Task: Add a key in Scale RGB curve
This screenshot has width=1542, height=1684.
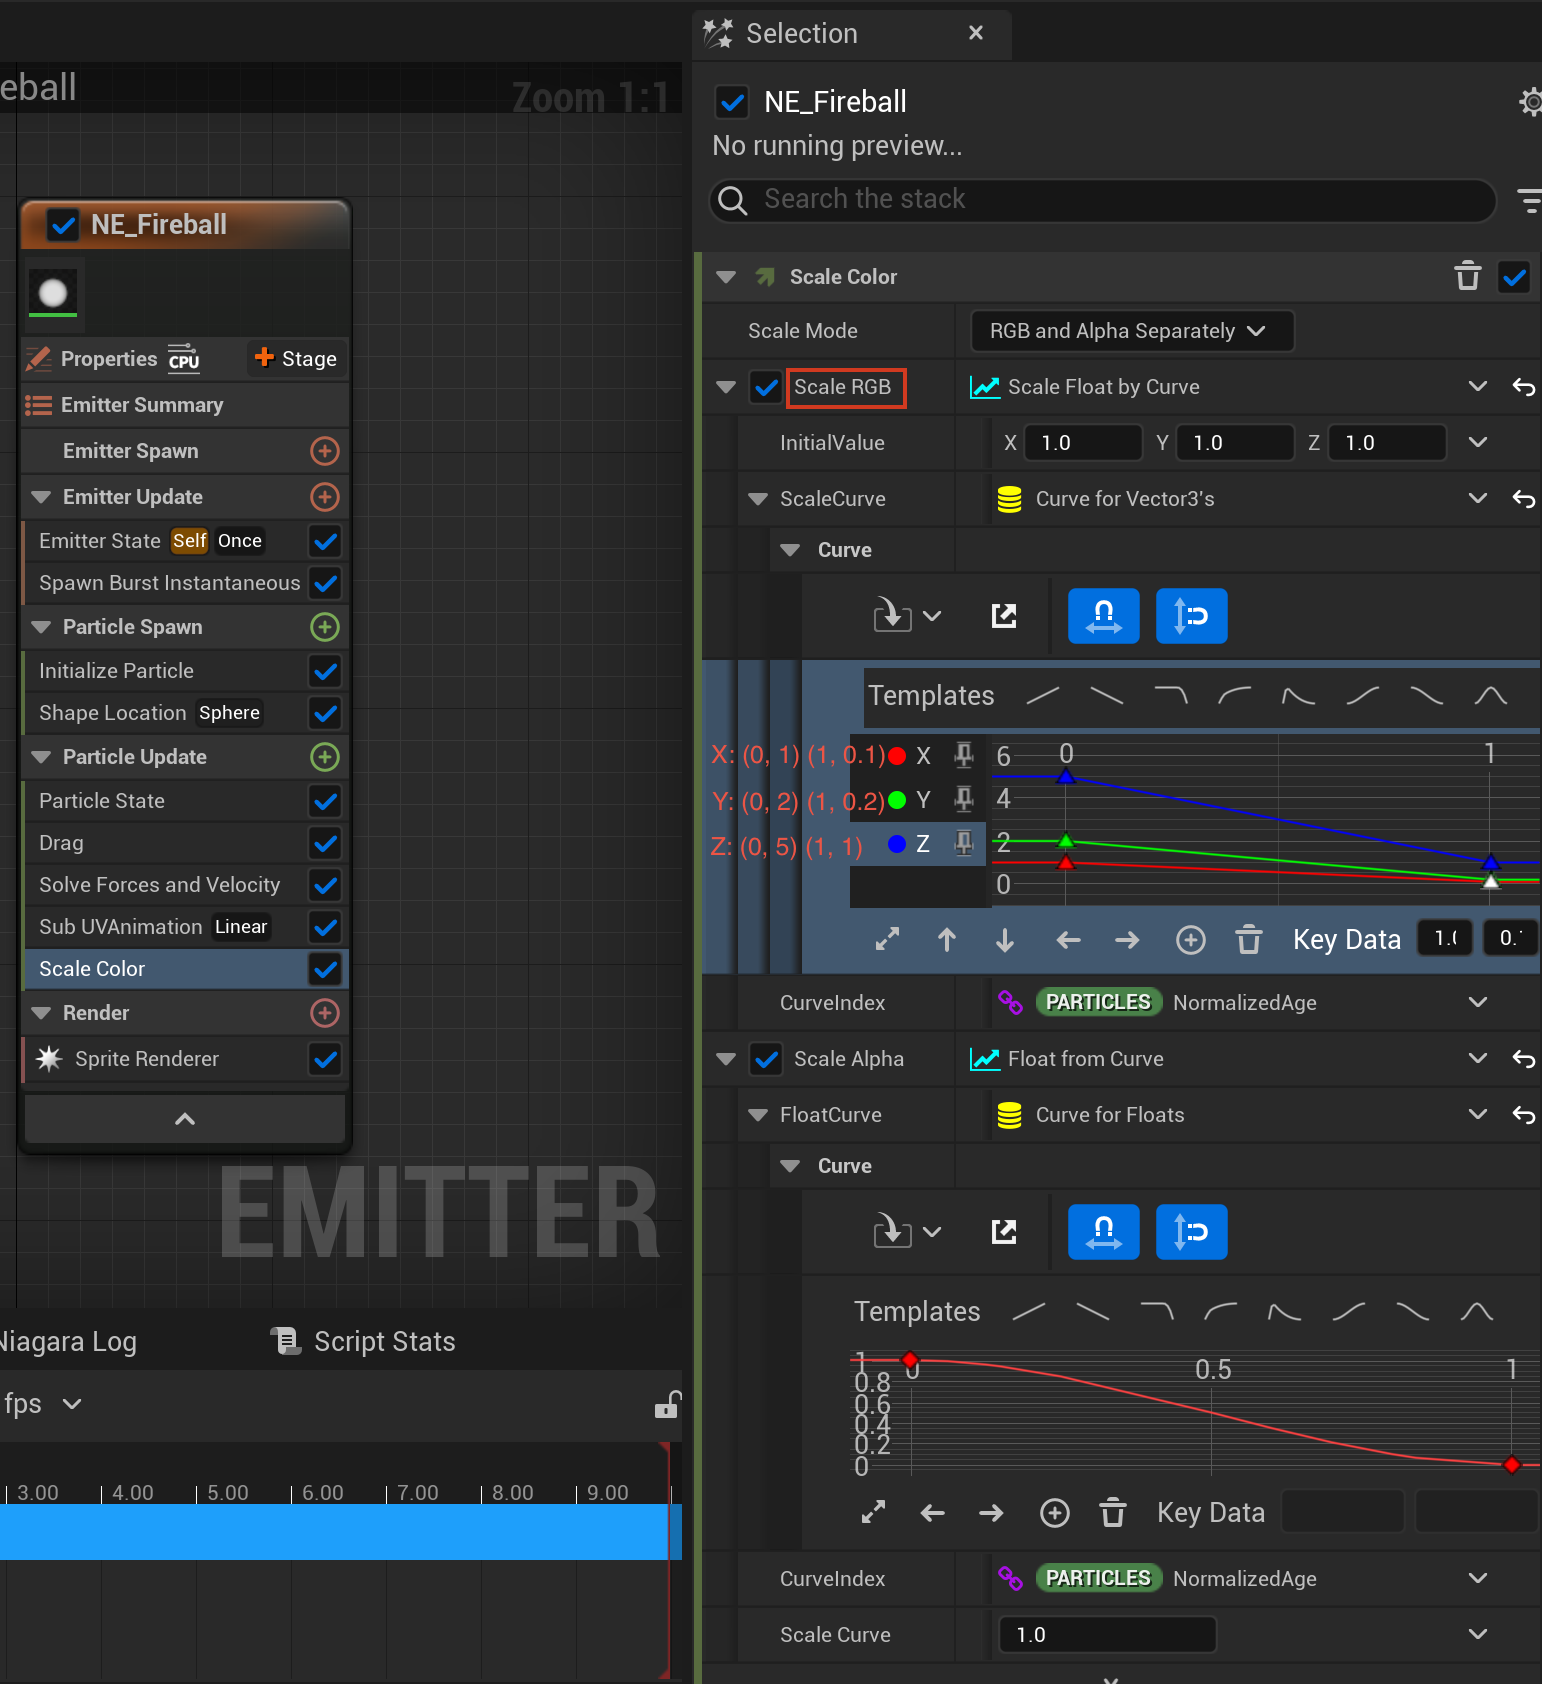Action: (x=1190, y=939)
